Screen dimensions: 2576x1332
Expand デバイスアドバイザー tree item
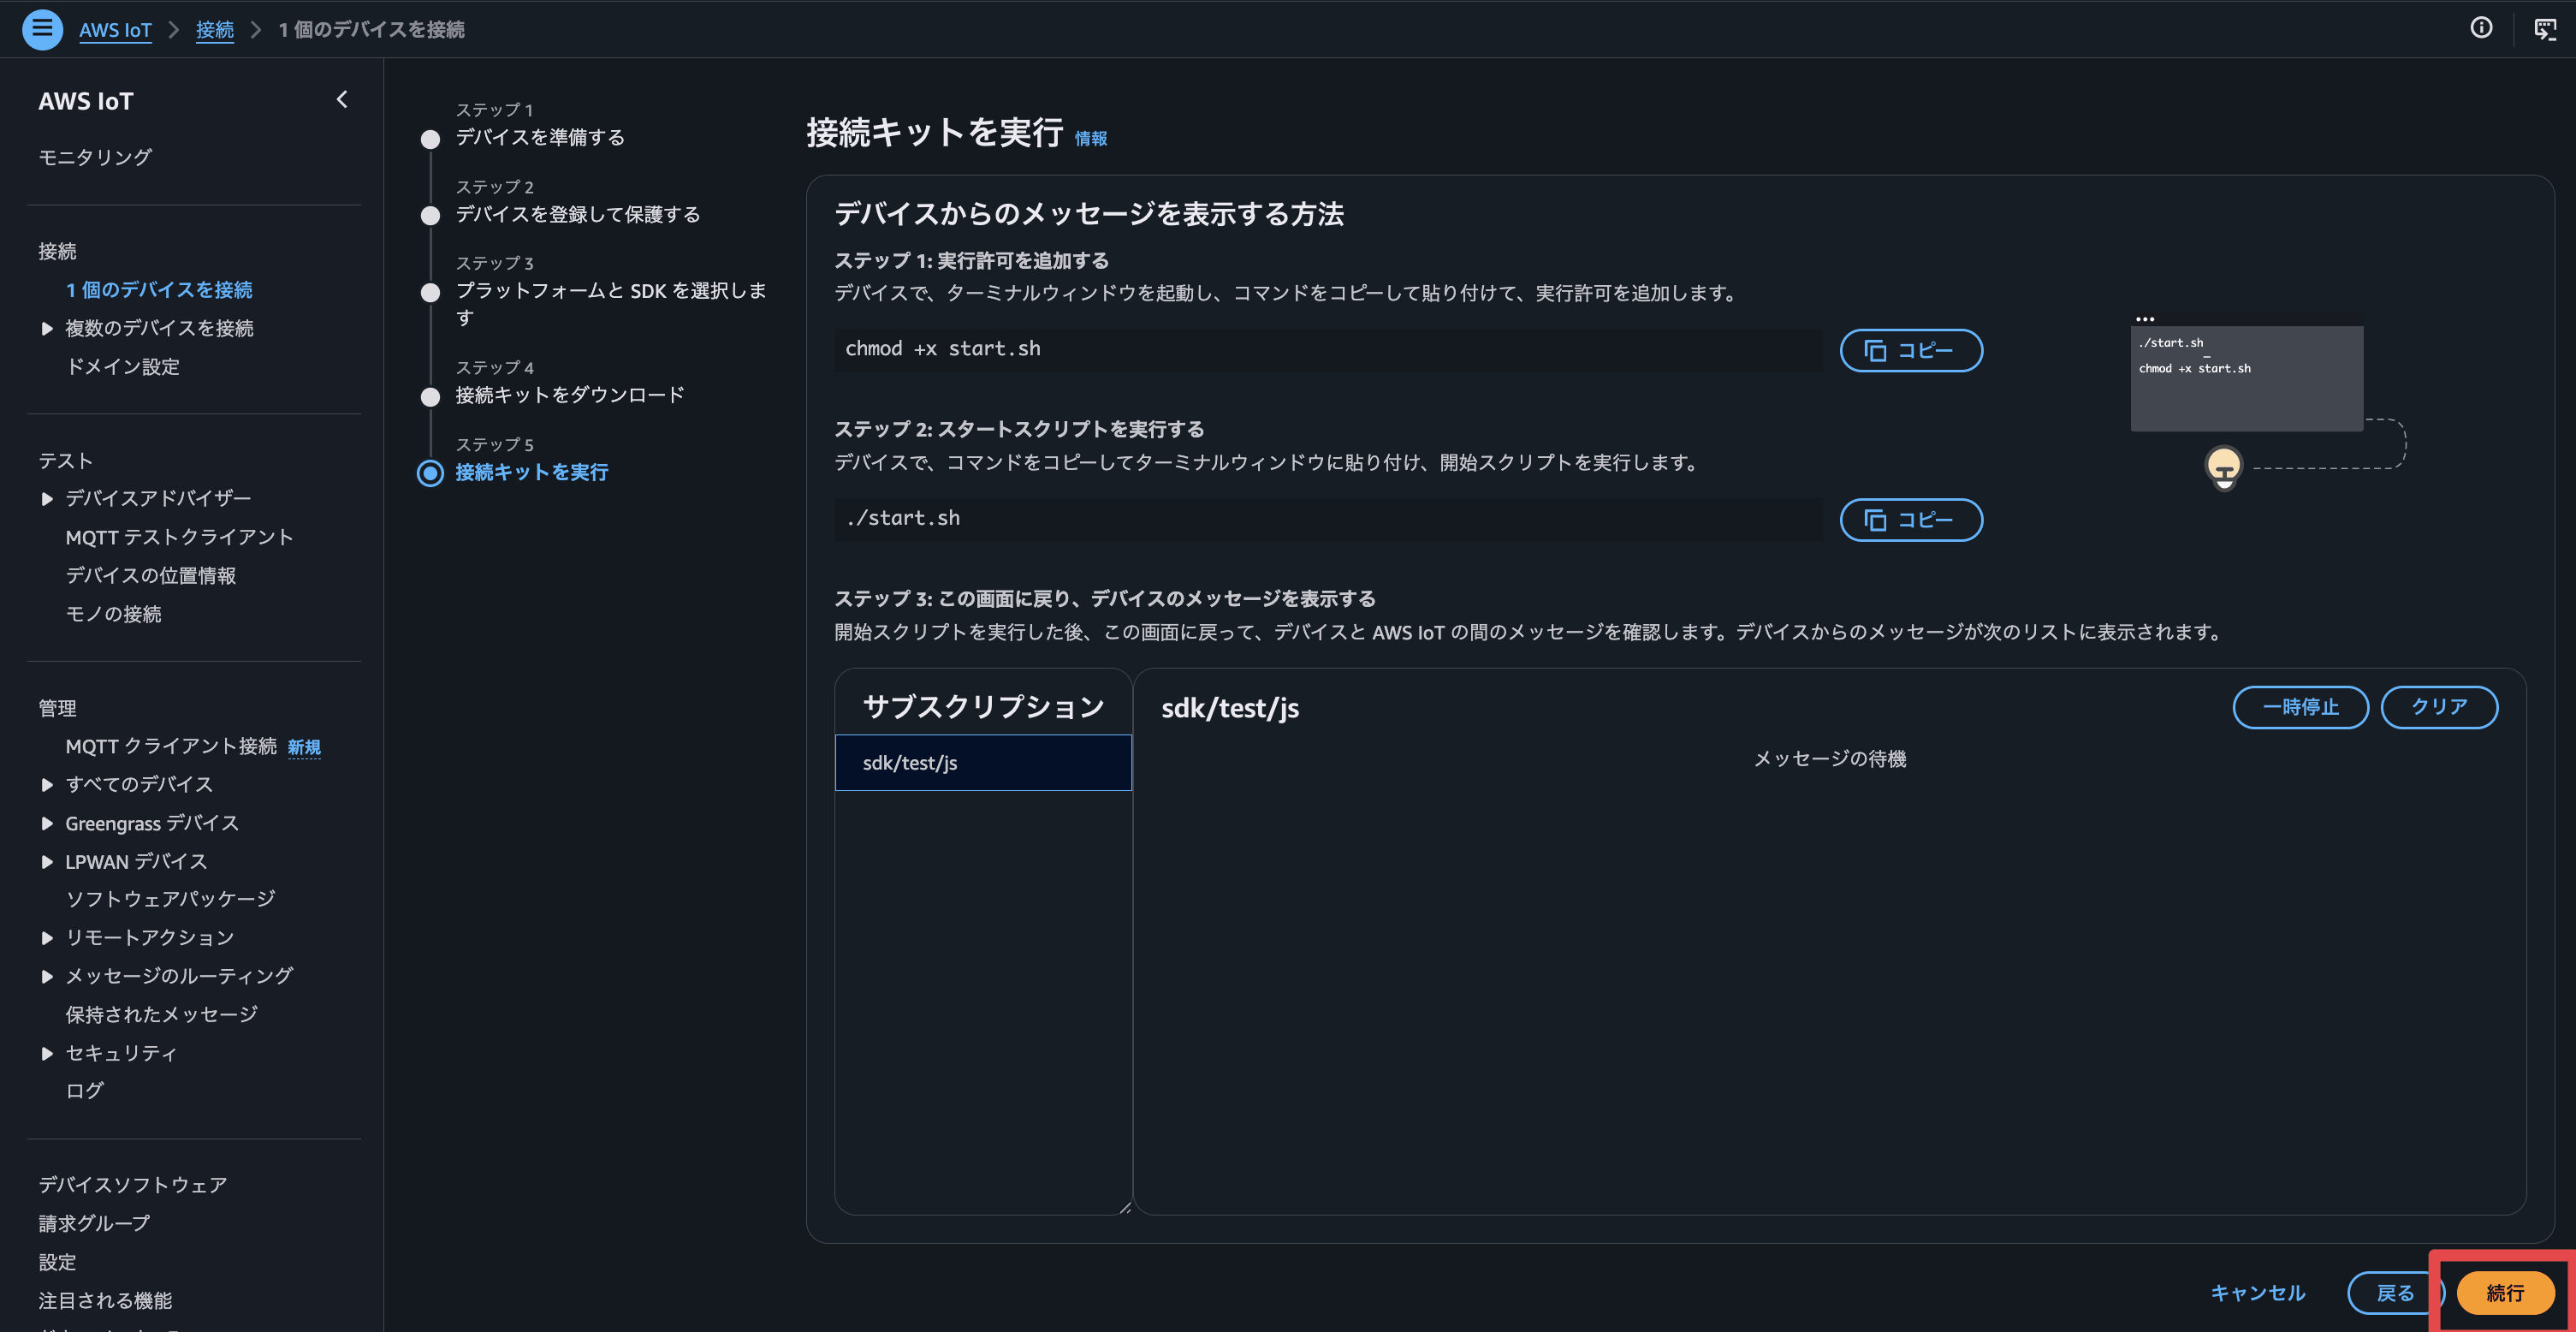pyautogui.click(x=46, y=498)
